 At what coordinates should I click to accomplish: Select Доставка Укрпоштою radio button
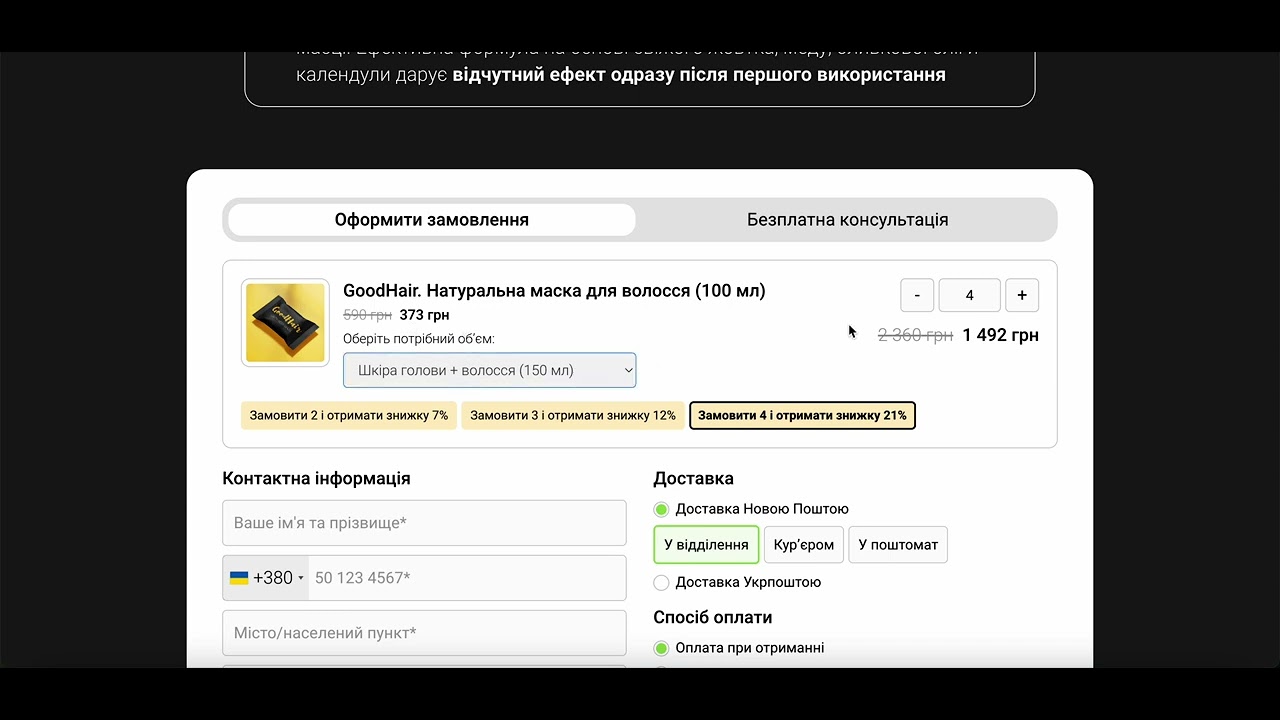(661, 582)
